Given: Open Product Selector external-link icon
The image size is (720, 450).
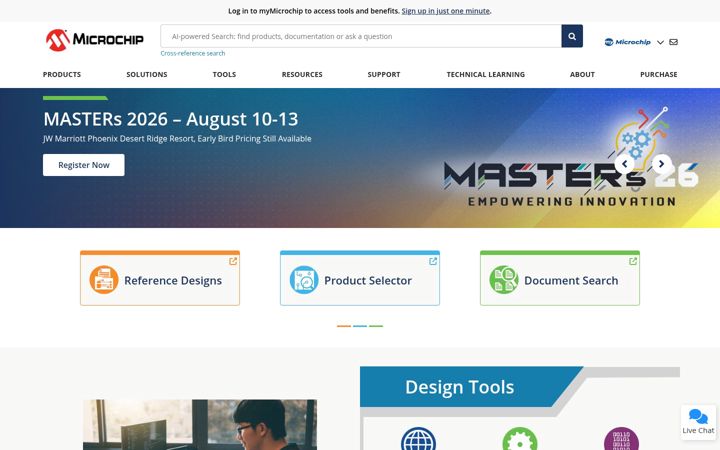Looking at the screenshot, I should pyautogui.click(x=433, y=261).
